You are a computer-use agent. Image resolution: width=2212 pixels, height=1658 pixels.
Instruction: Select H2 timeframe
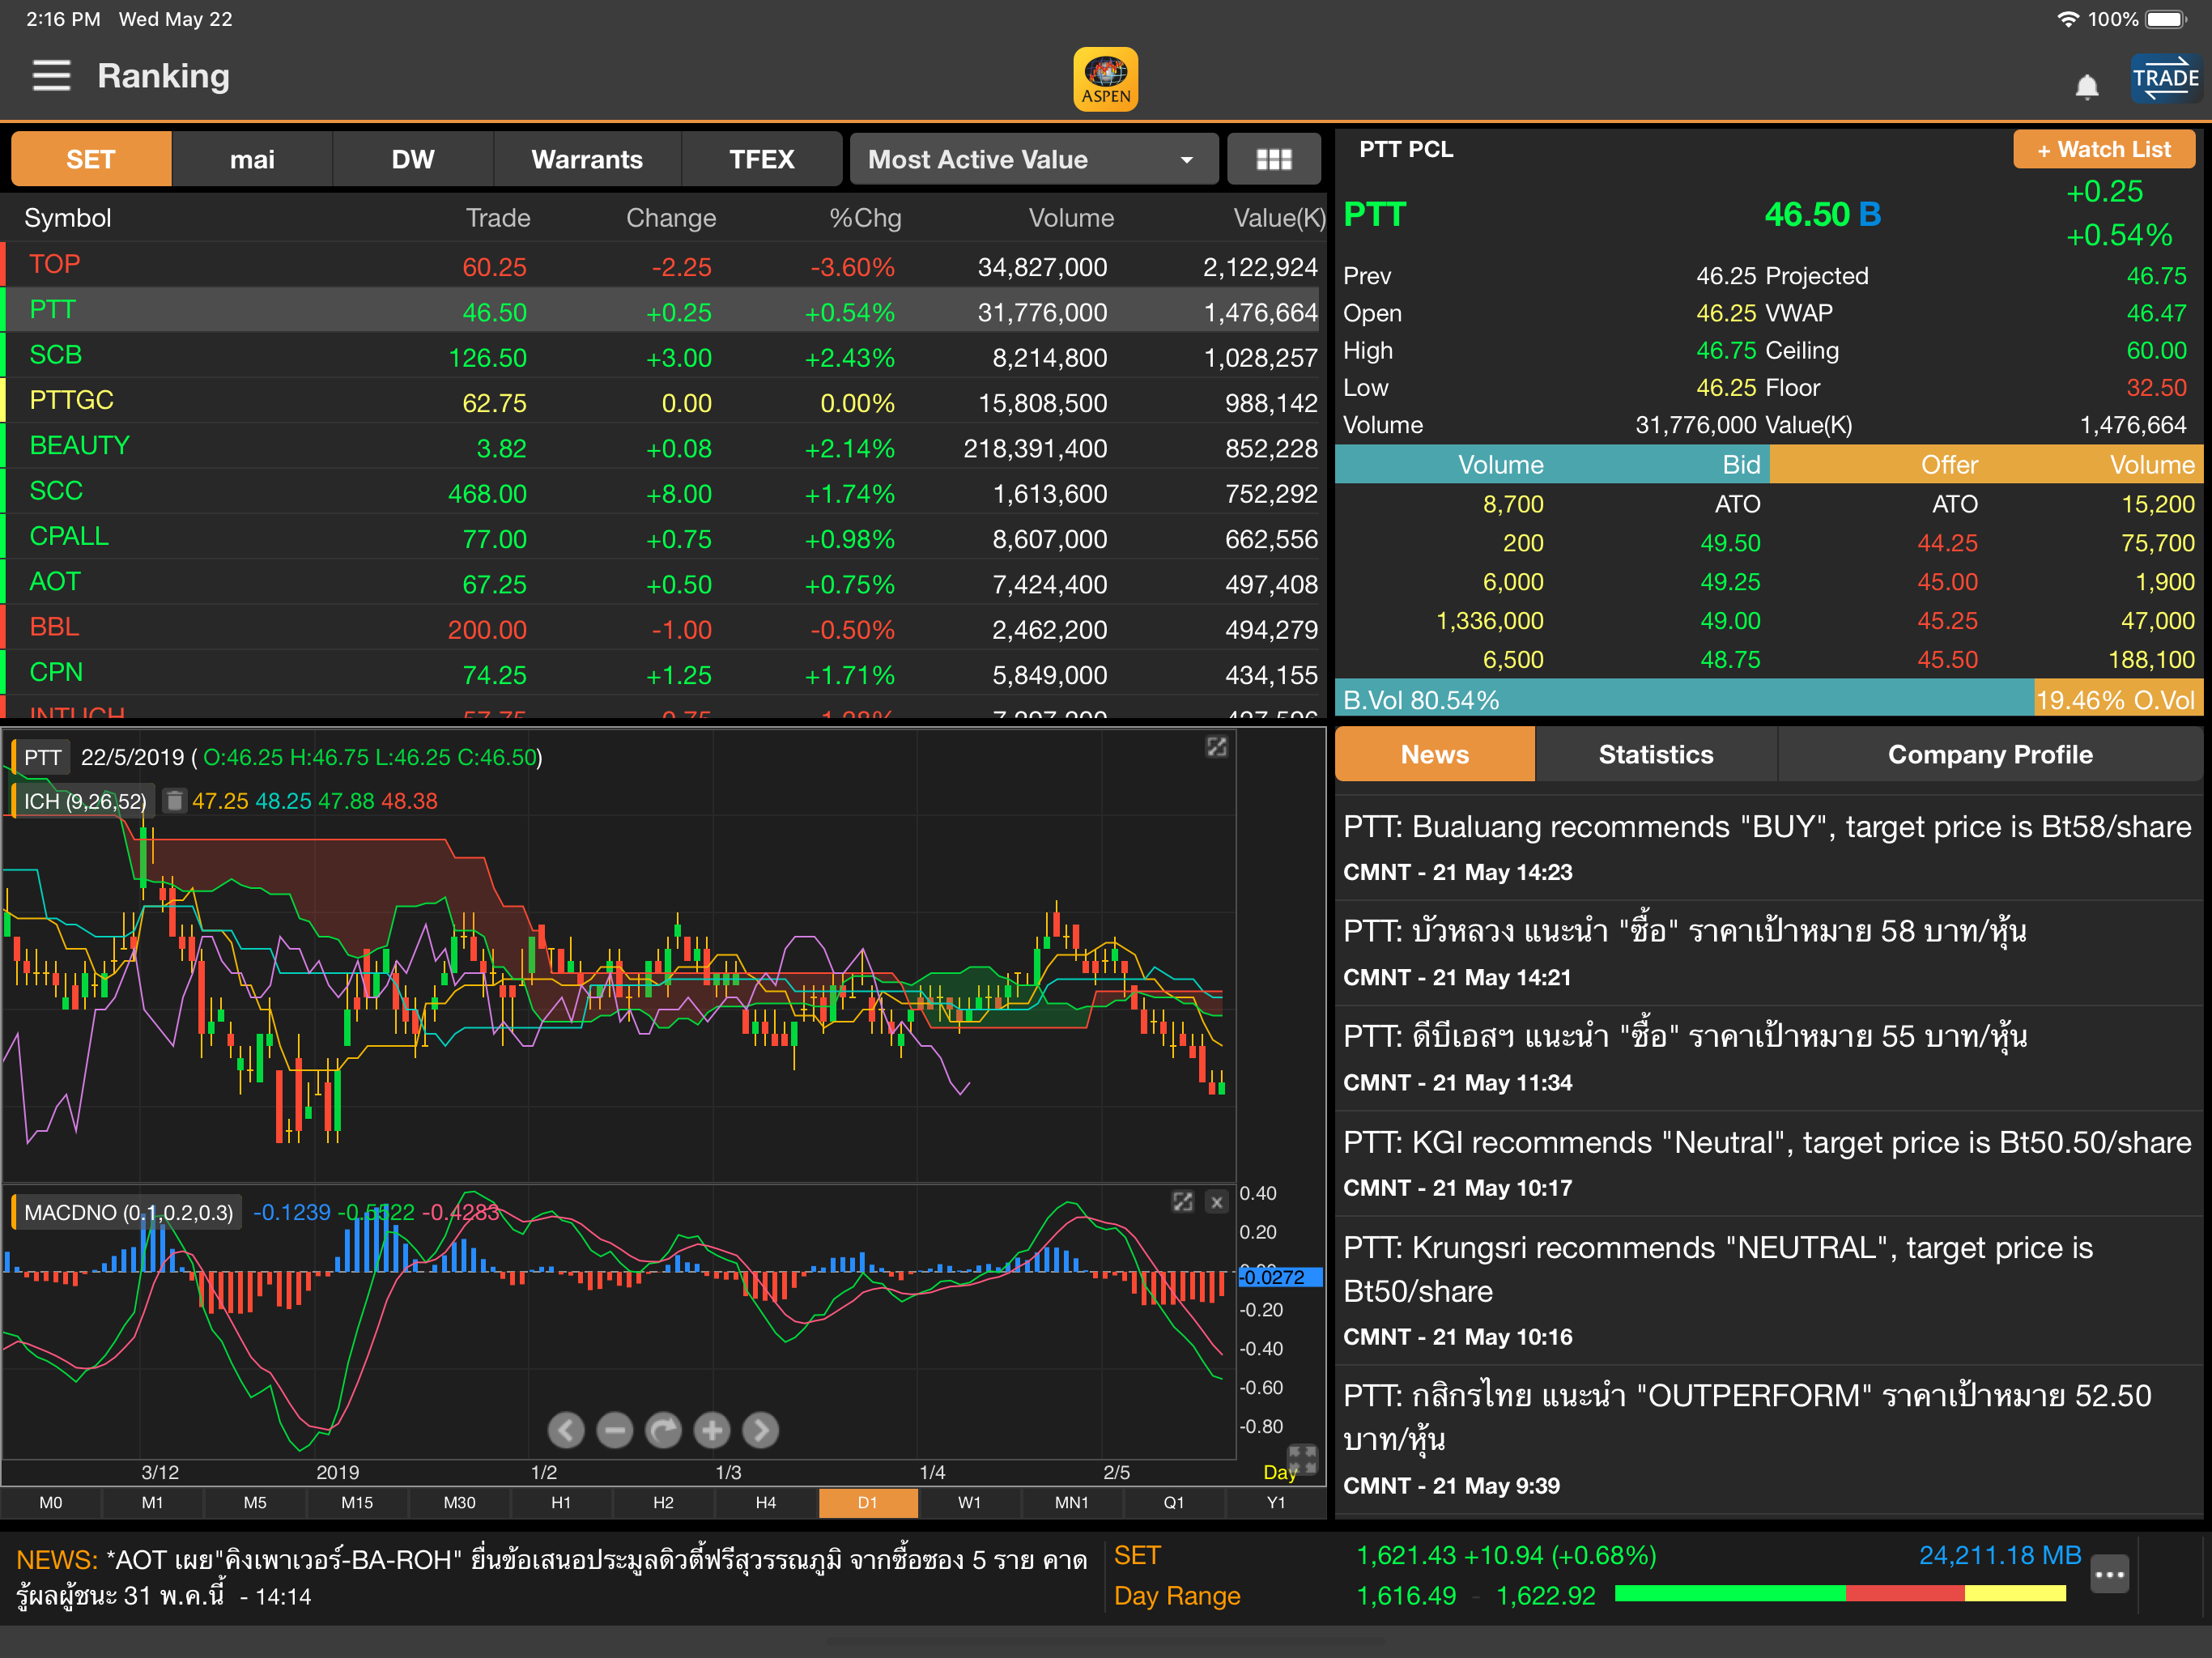point(663,1502)
